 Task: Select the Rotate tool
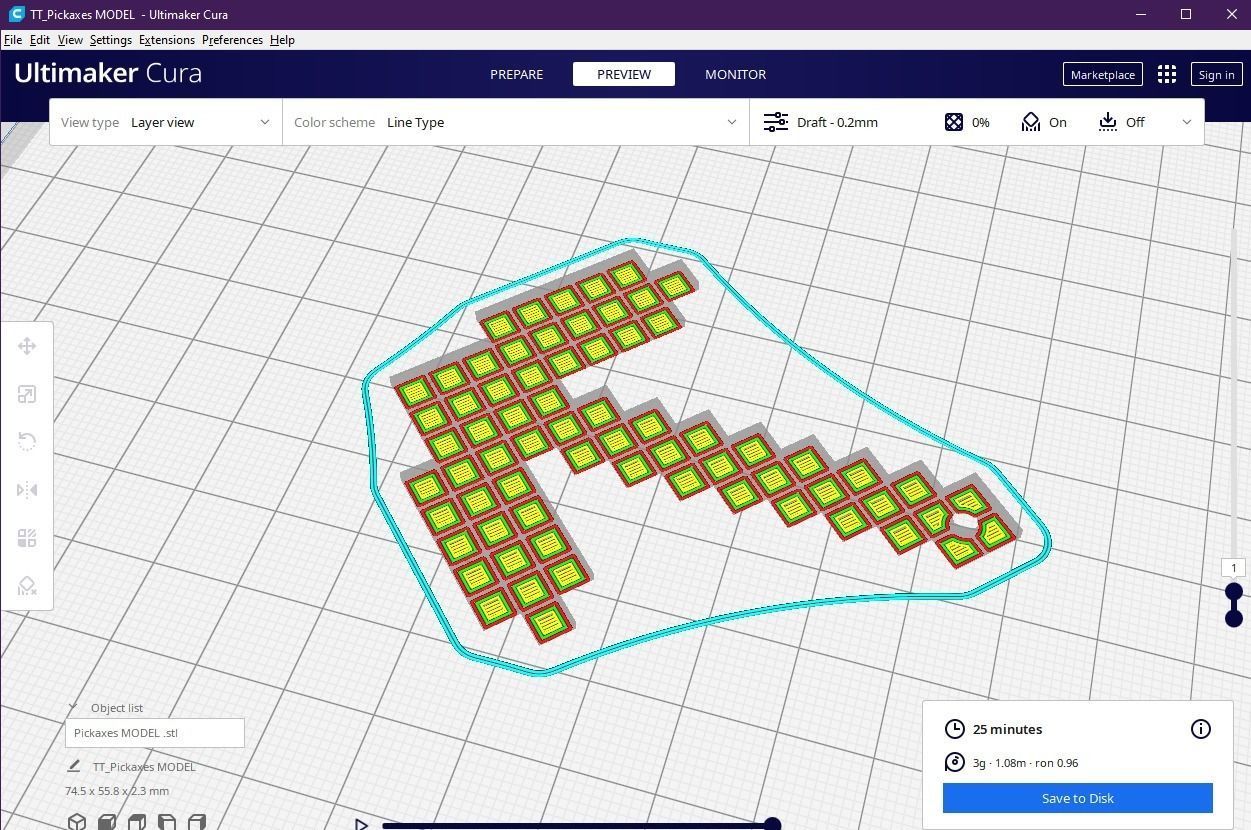click(27, 442)
